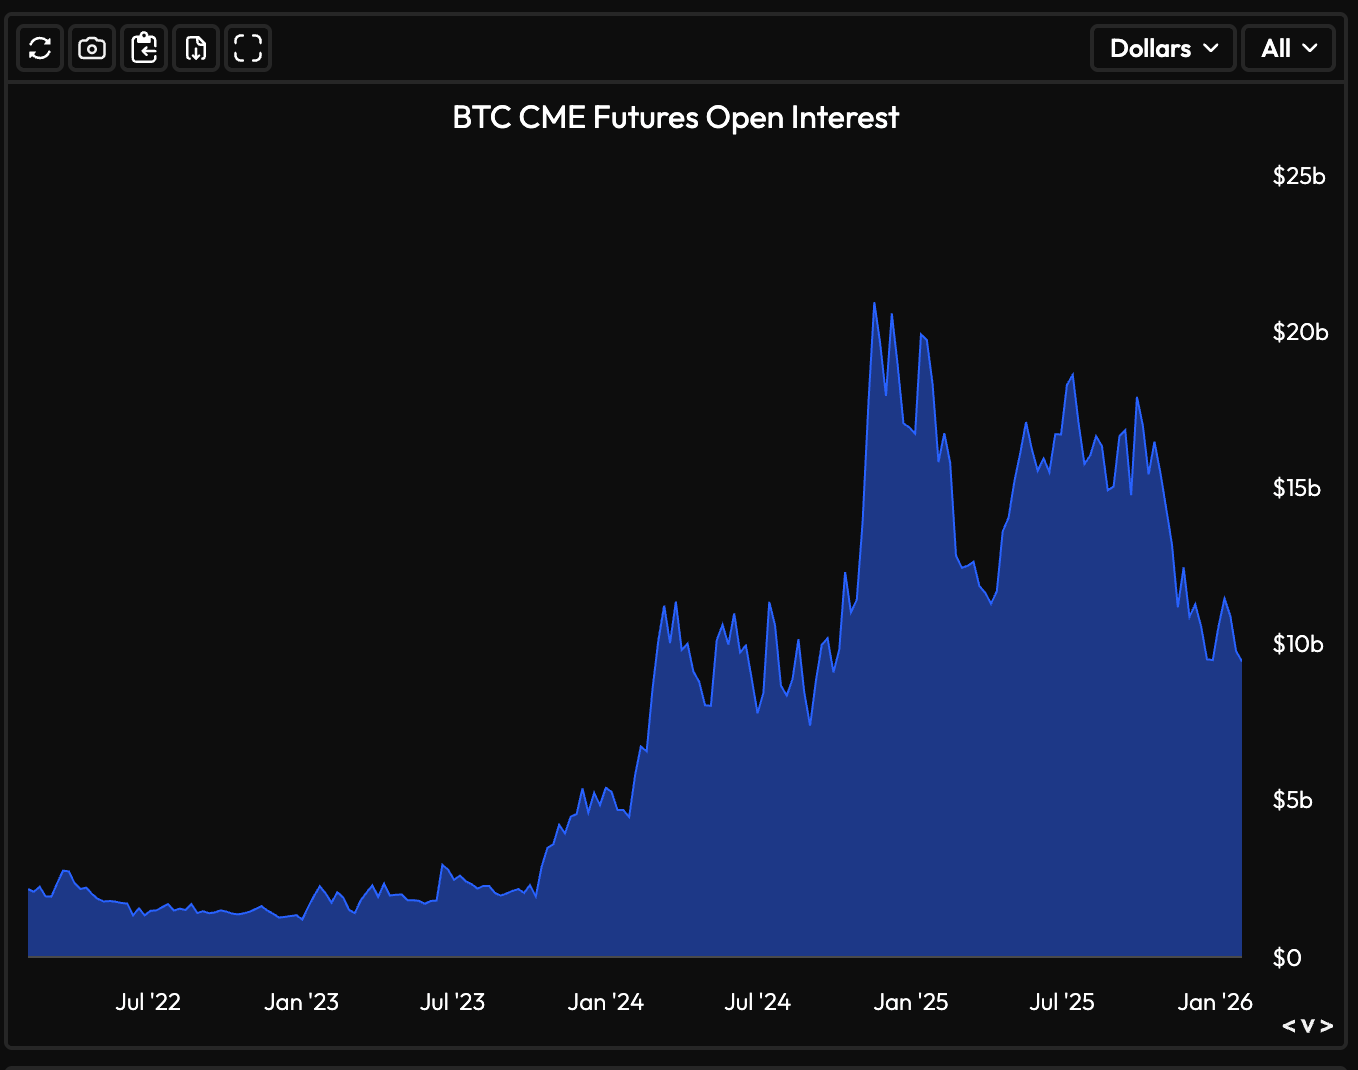Click the Jul '24 x-axis label
This screenshot has width=1358, height=1070.
click(x=758, y=1002)
